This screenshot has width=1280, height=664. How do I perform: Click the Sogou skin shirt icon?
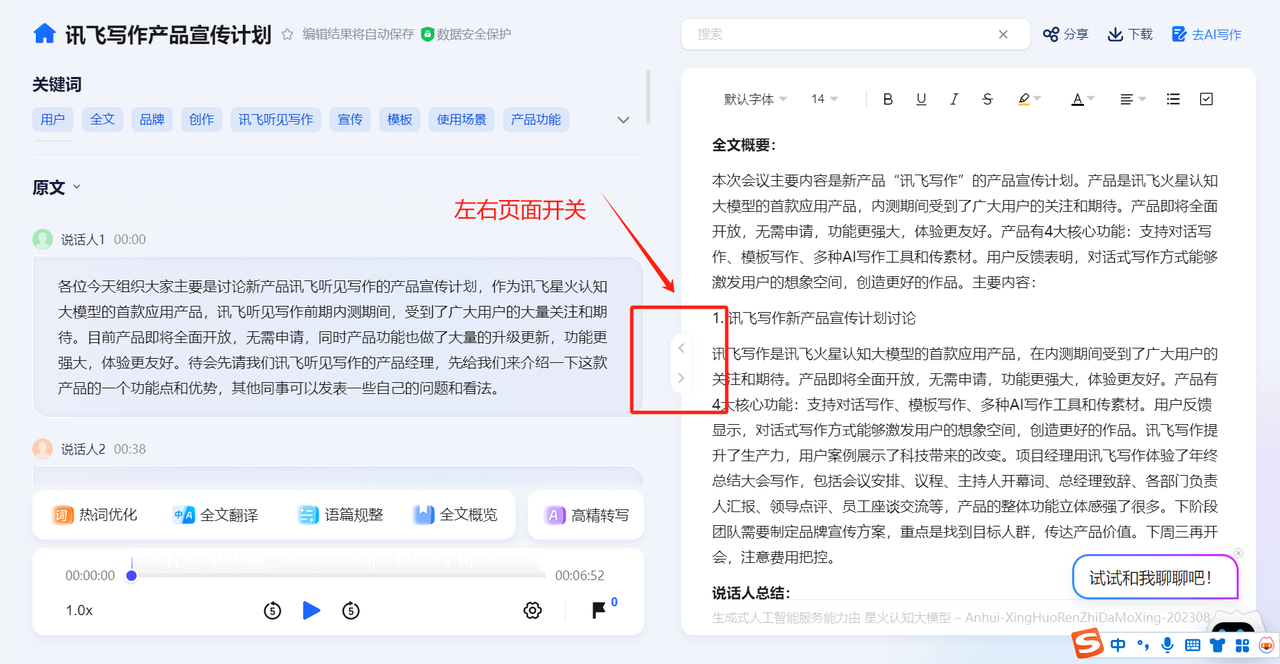(x=1217, y=646)
